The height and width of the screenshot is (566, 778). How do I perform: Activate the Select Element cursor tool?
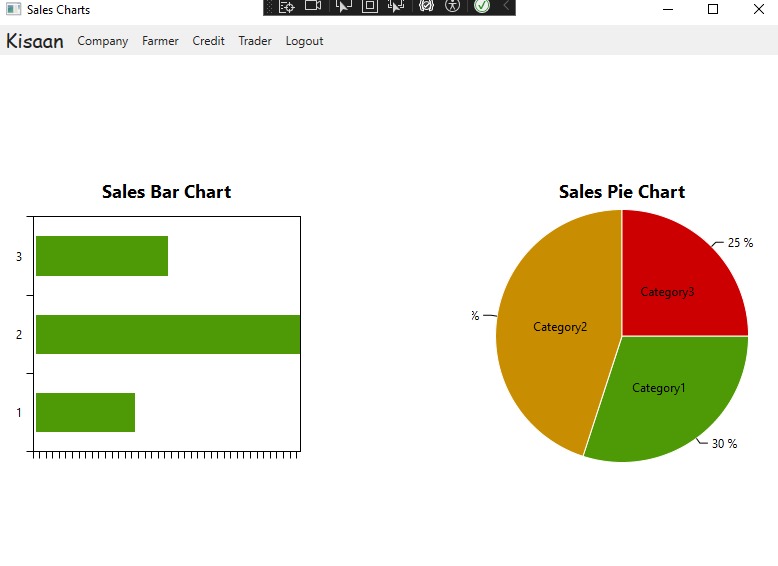pos(343,6)
